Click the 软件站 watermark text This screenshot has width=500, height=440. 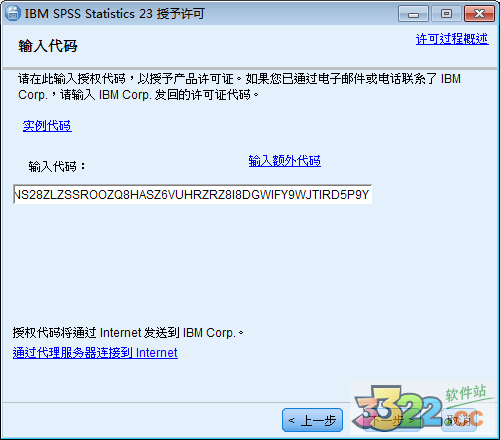pos(466,393)
